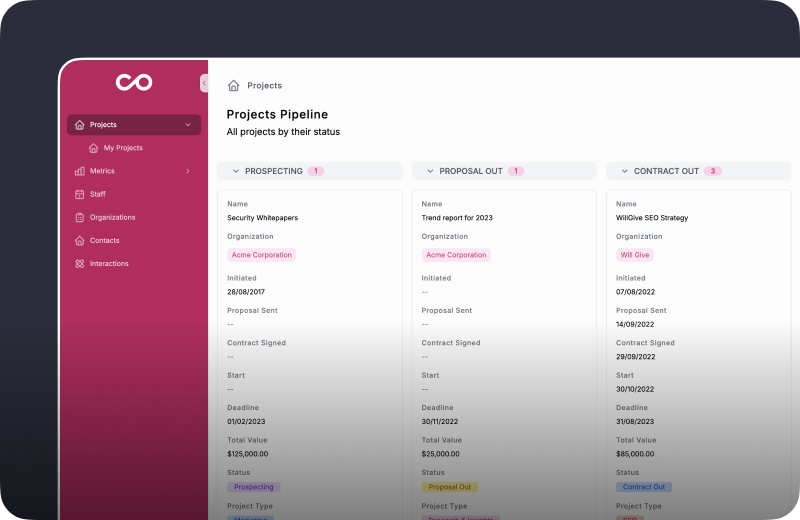Click the total value $25,000.00
This screenshot has width=800, height=520.
coord(440,454)
